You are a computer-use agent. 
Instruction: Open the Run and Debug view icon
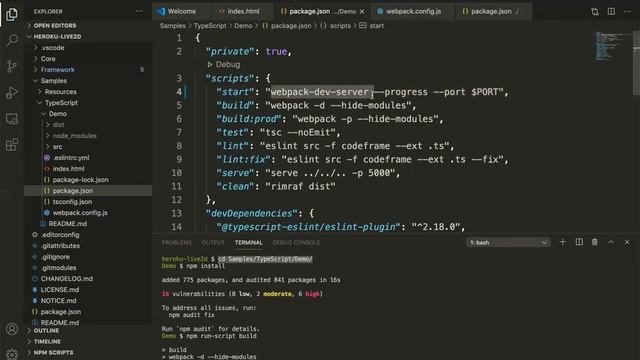pos(12,92)
